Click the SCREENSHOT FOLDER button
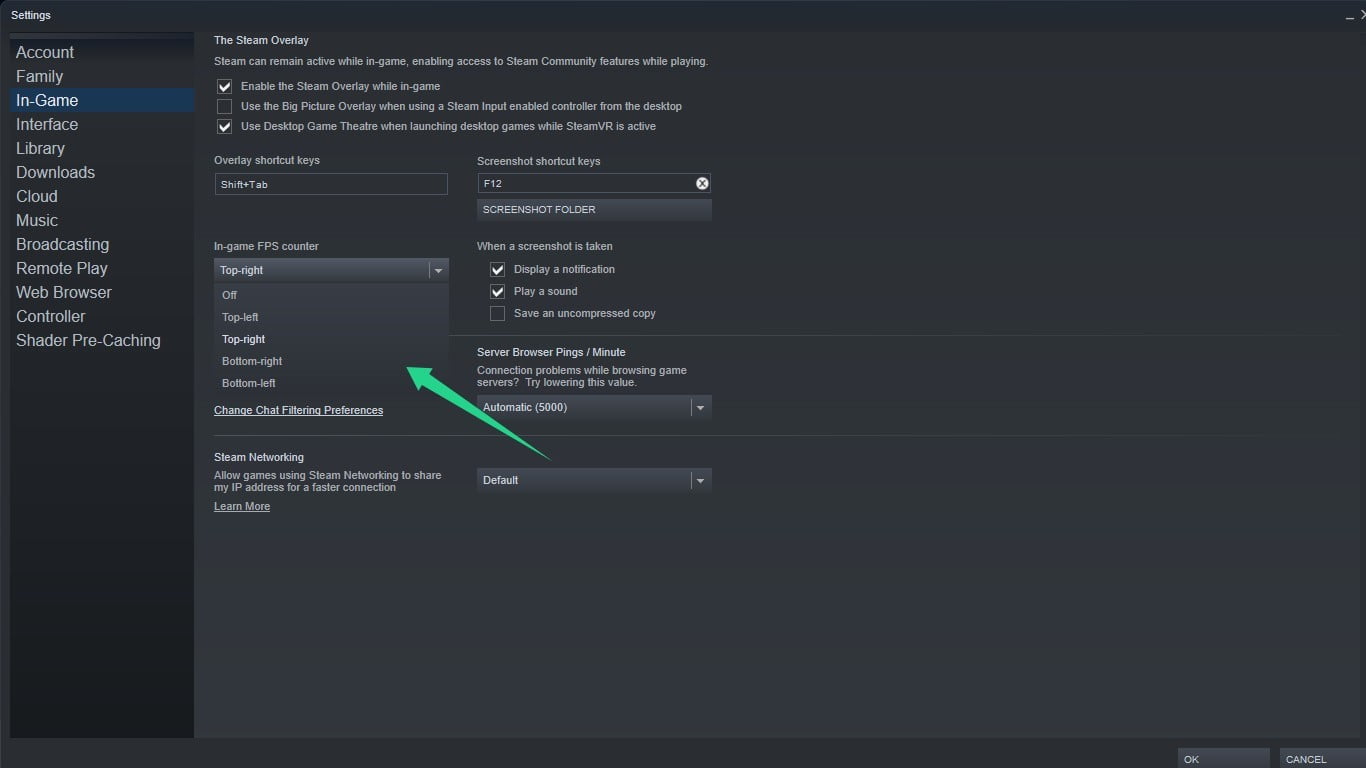The image size is (1366, 768). tap(594, 210)
